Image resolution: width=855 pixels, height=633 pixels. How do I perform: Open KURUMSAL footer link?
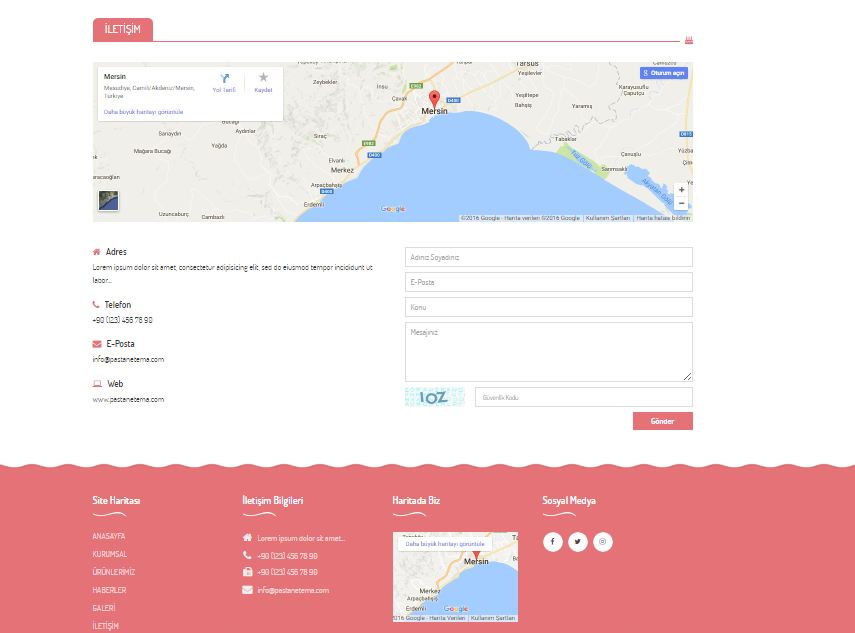click(110, 554)
